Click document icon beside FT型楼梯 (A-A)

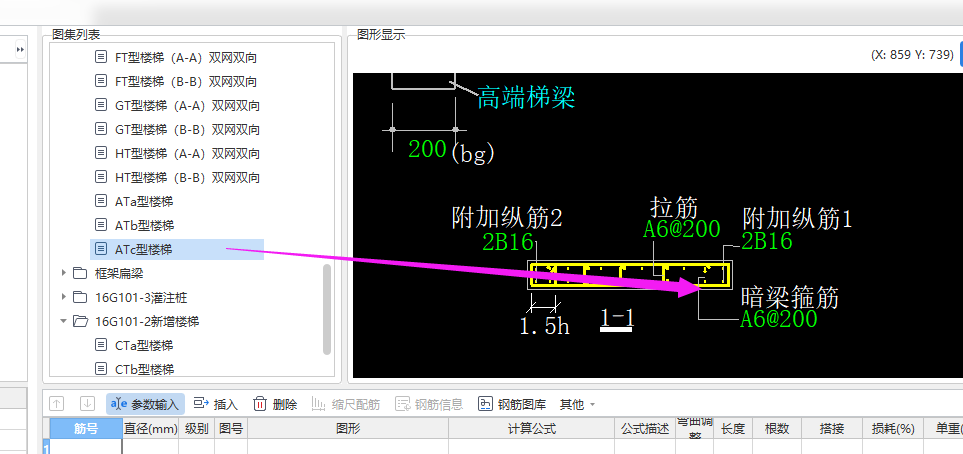click(x=100, y=57)
